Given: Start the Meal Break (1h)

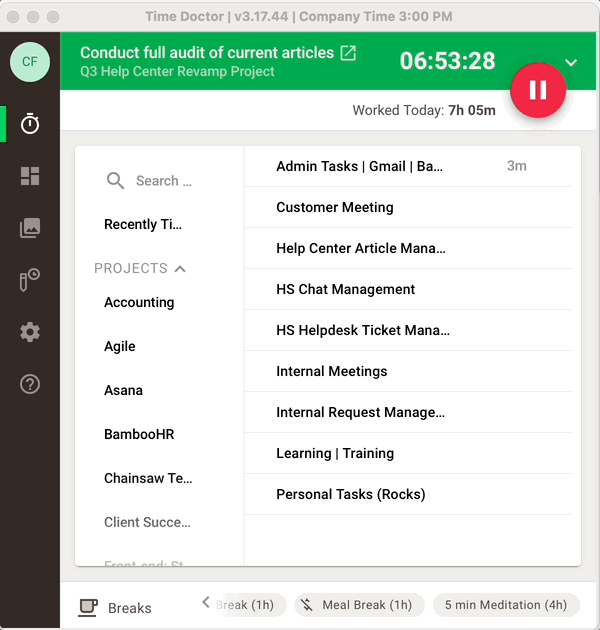Looking at the screenshot, I should (360, 605).
